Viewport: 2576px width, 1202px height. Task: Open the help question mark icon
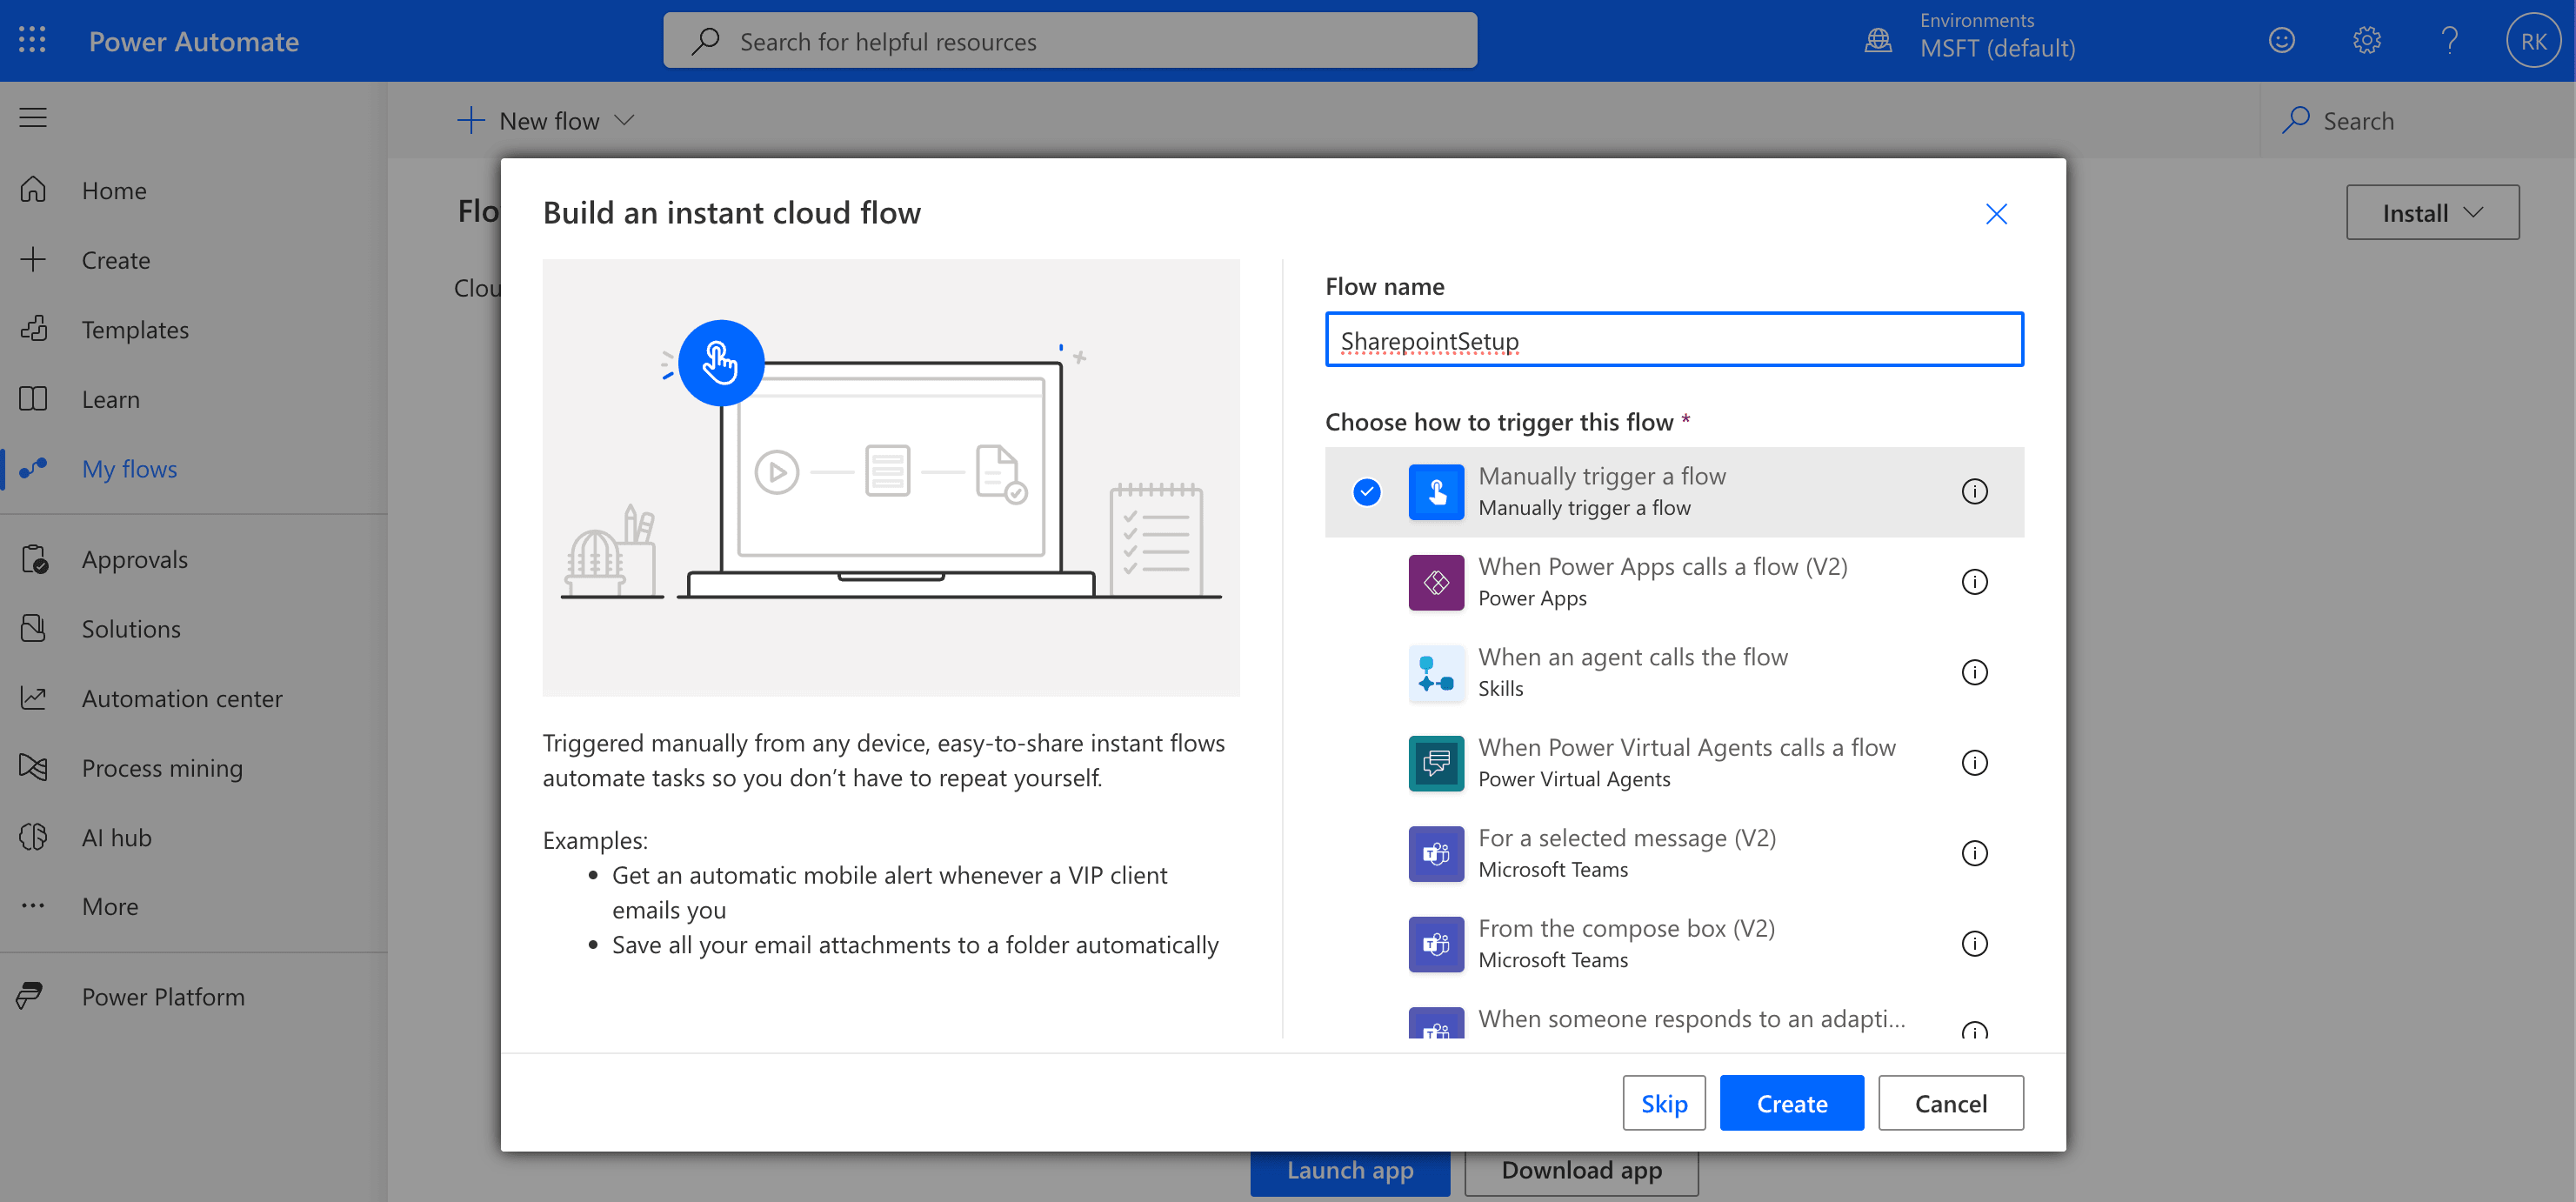click(x=2449, y=40)
